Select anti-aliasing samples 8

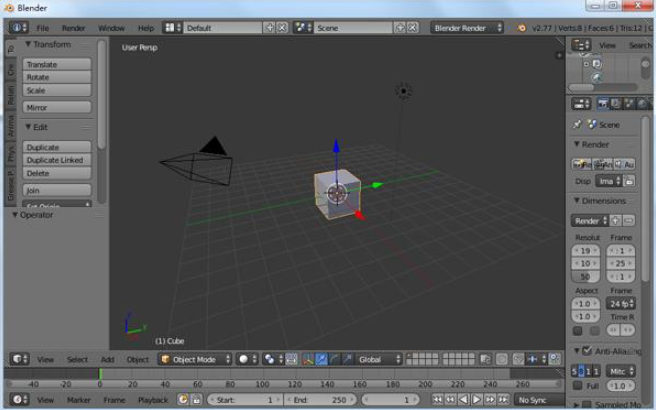tap(581, 371)
